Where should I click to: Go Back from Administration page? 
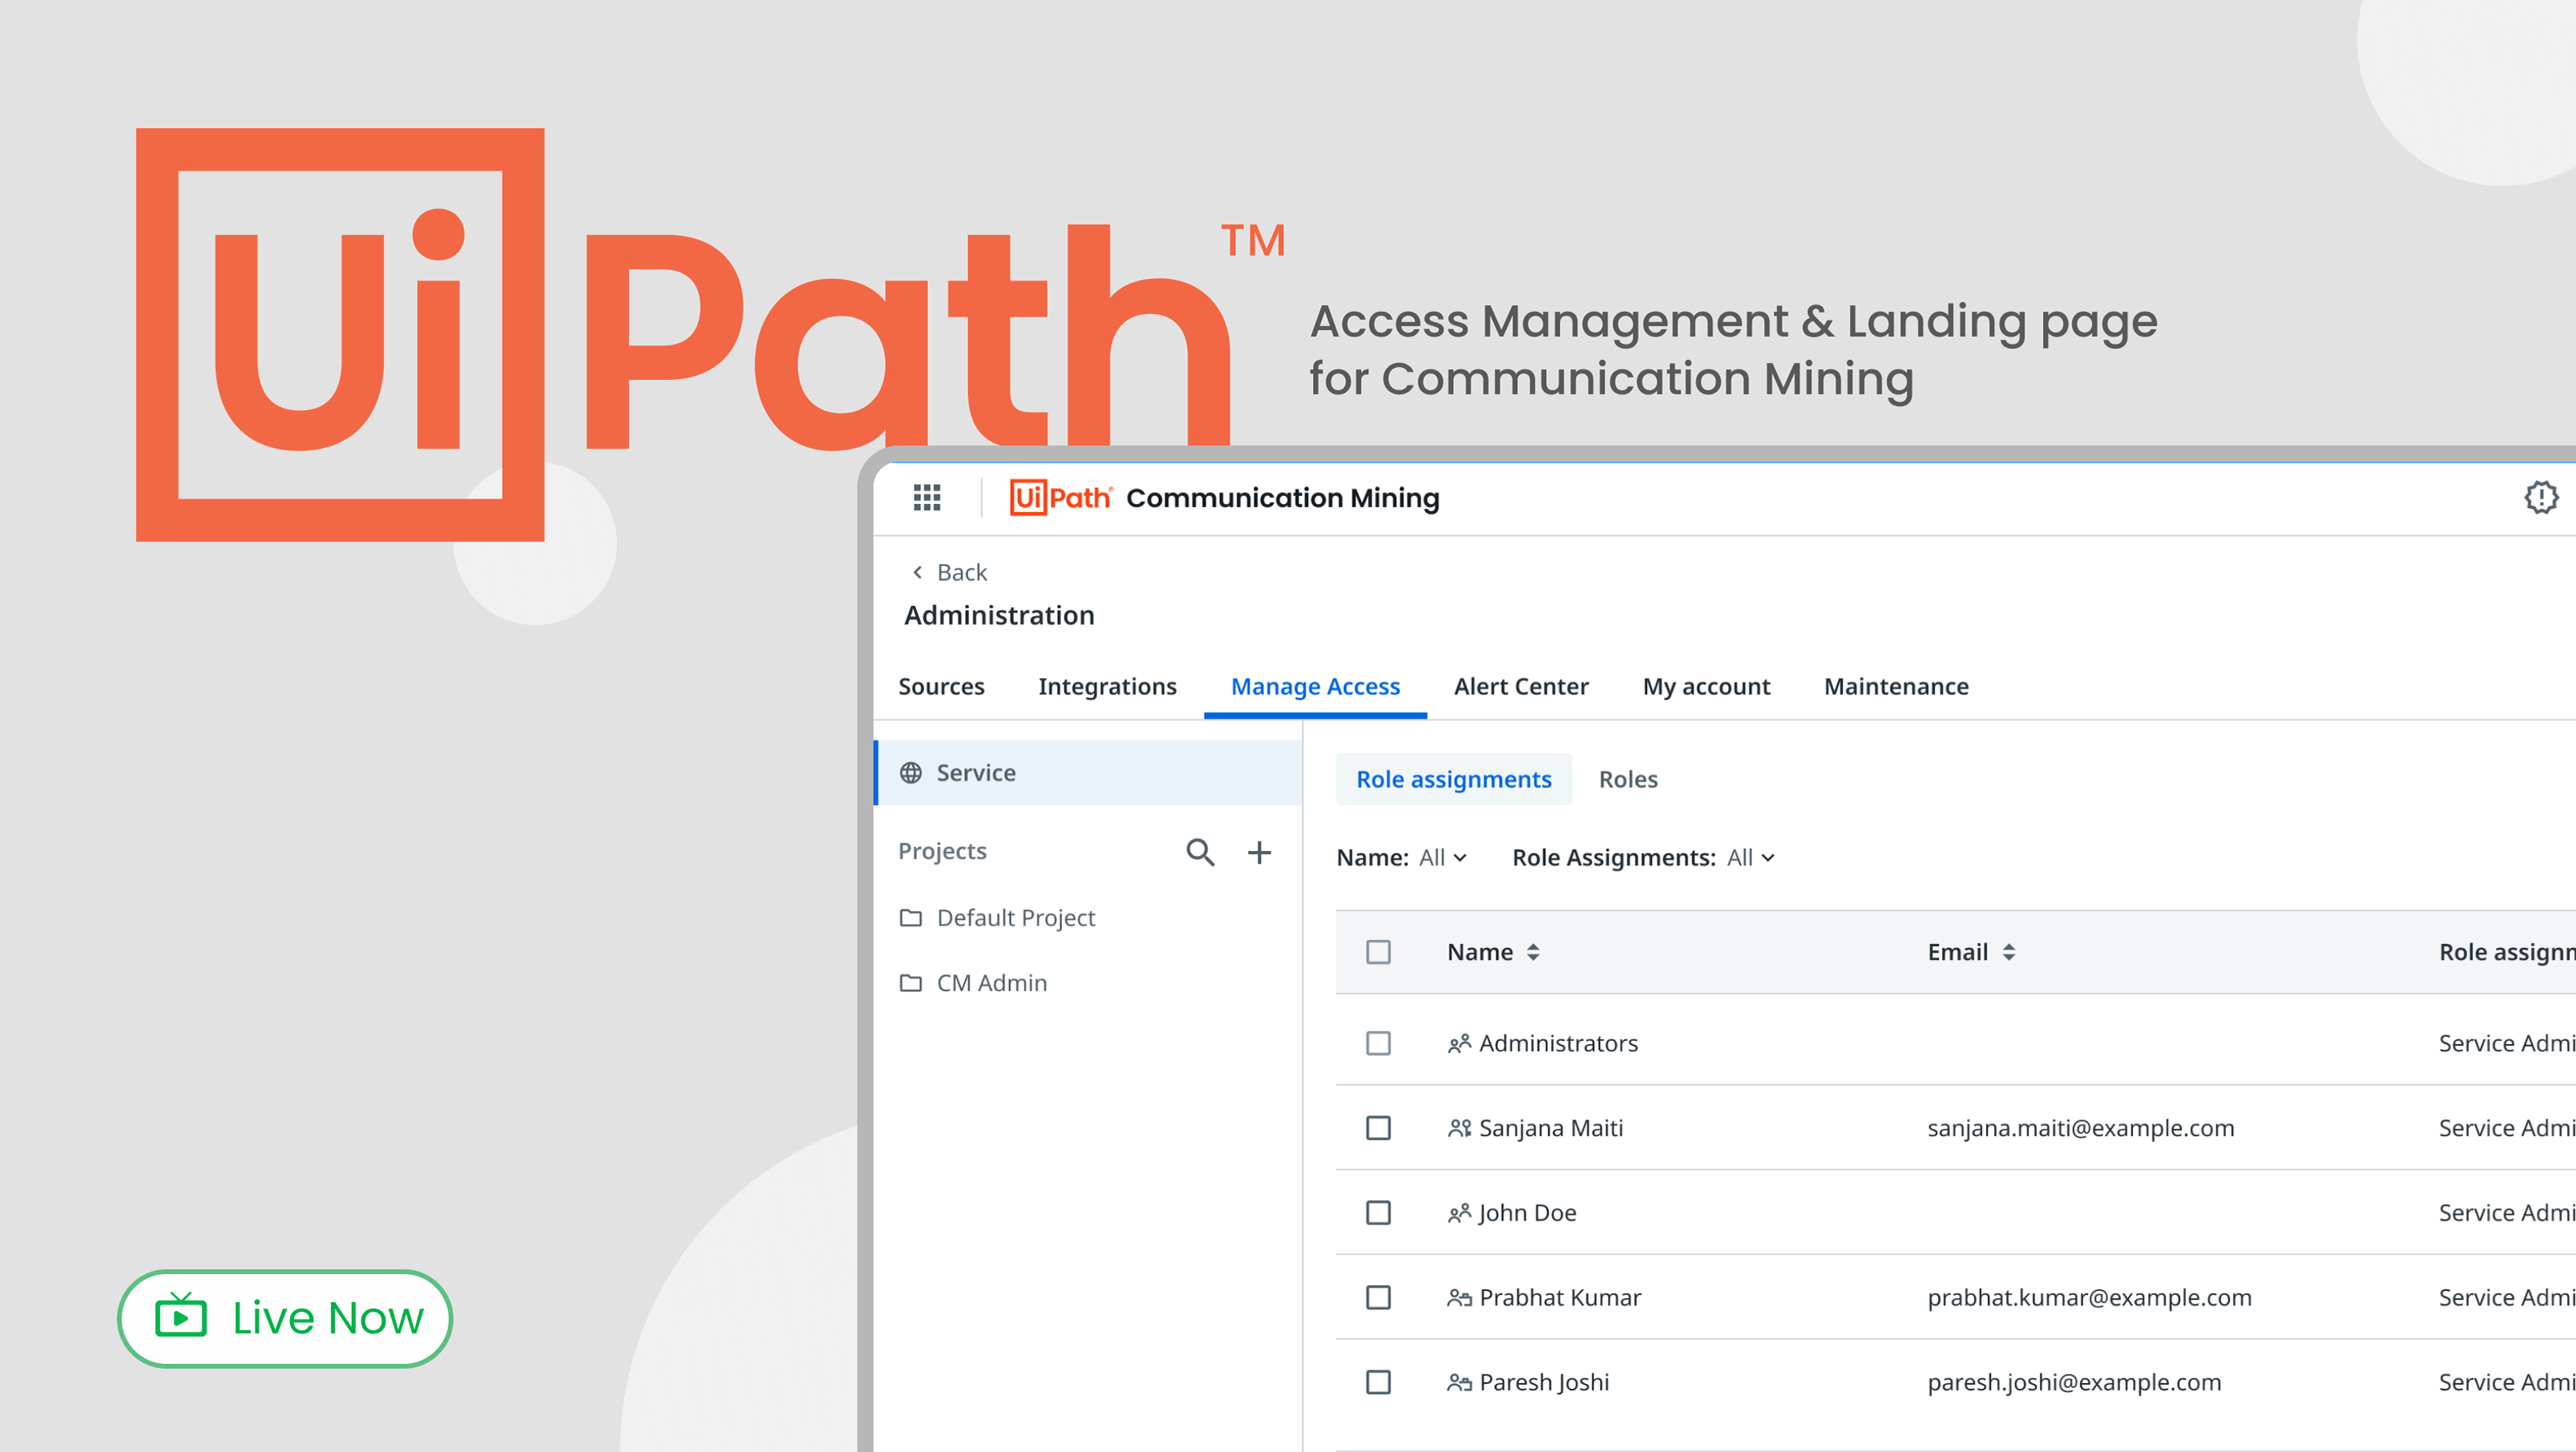click(948, 572)
